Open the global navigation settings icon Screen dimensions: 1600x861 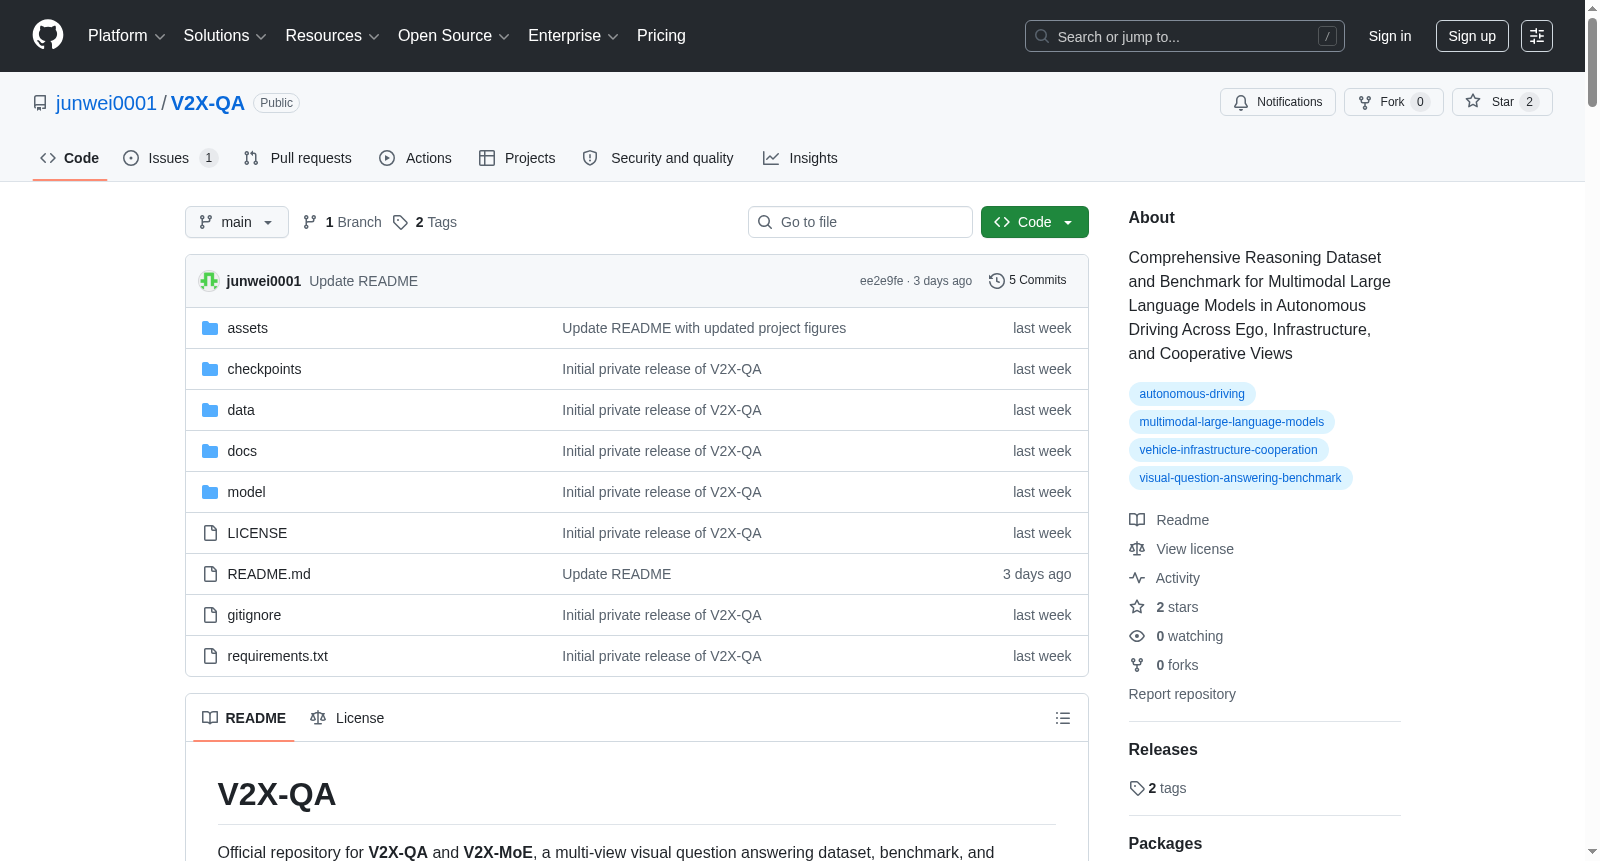coord(1537,36)
